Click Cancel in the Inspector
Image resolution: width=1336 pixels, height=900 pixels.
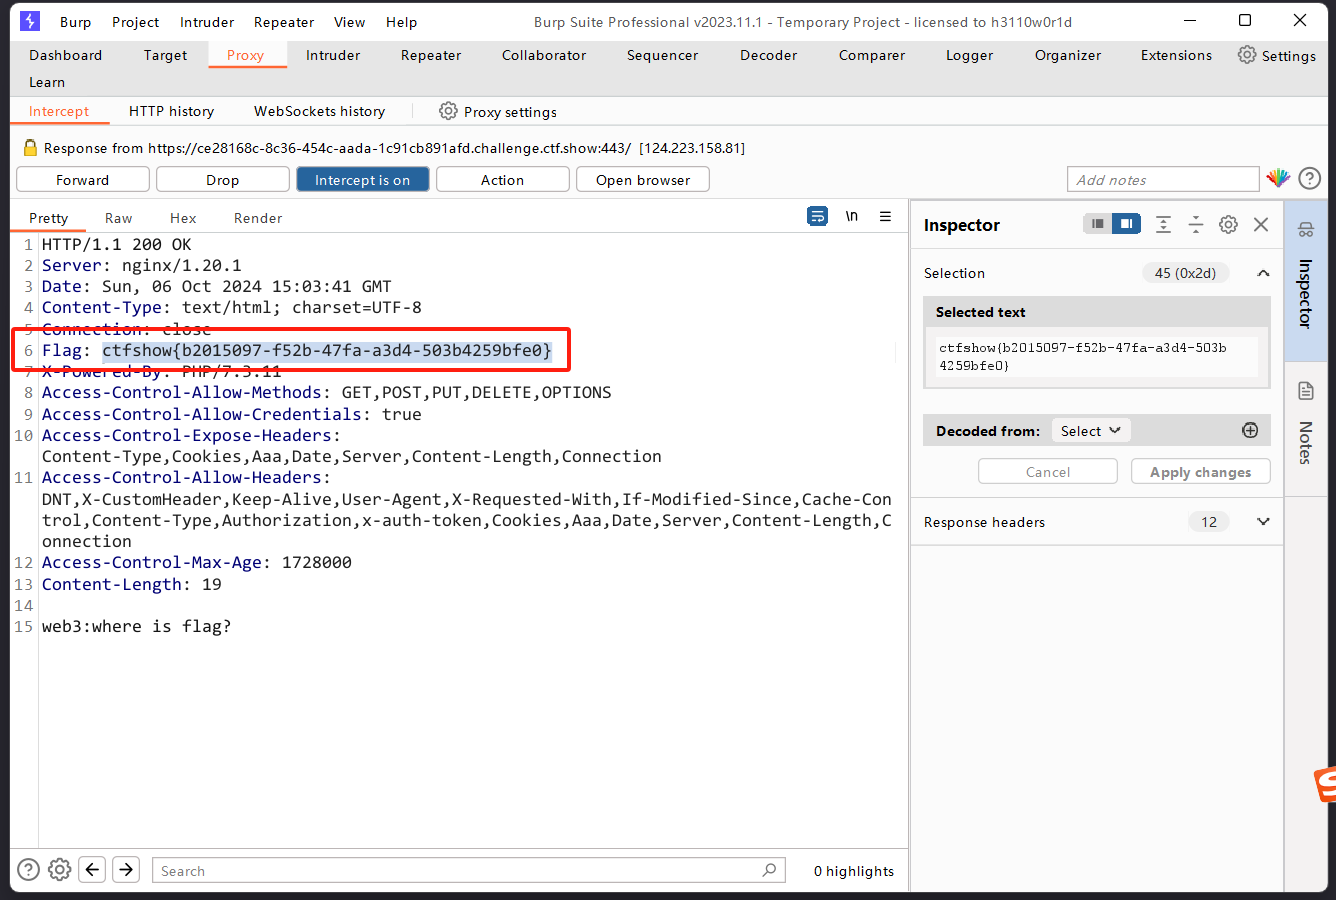[x=1048, y=471]
